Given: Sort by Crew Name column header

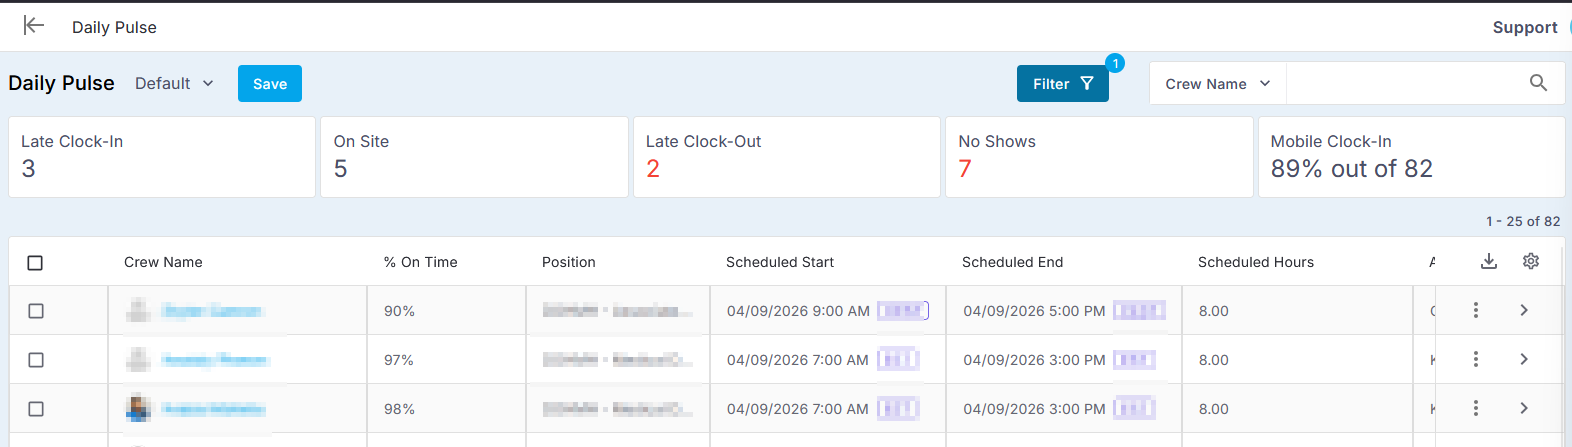Looking at the screenshot, I should click(163, 262).
